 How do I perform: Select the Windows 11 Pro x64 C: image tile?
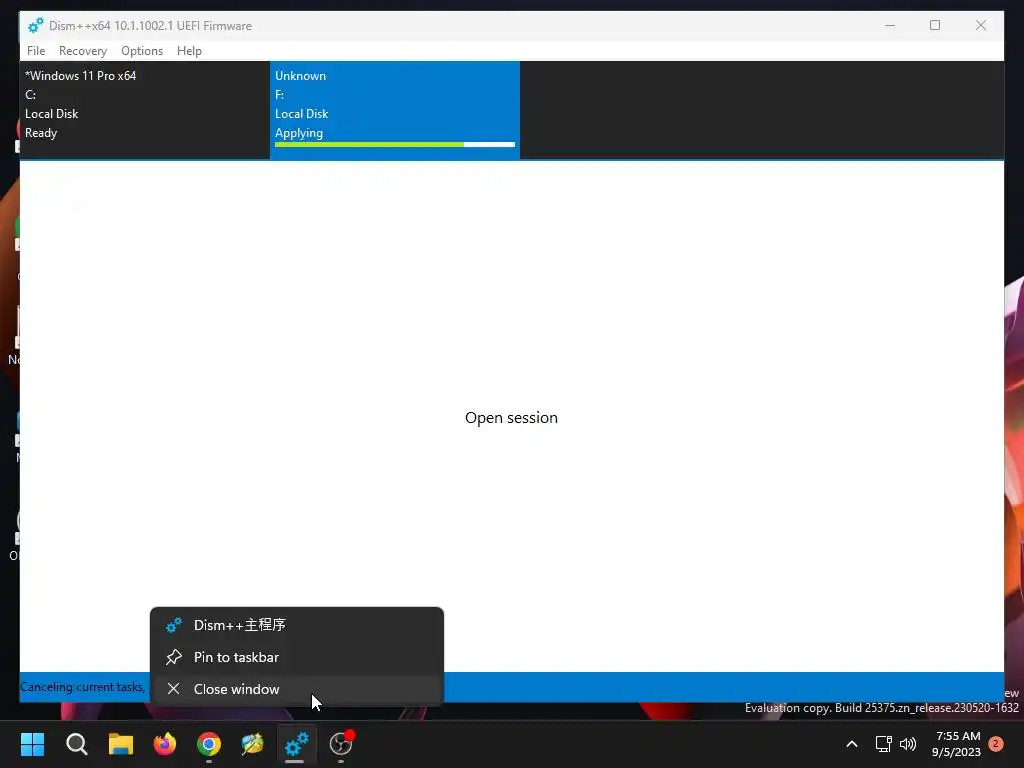[x=144, y=110]
